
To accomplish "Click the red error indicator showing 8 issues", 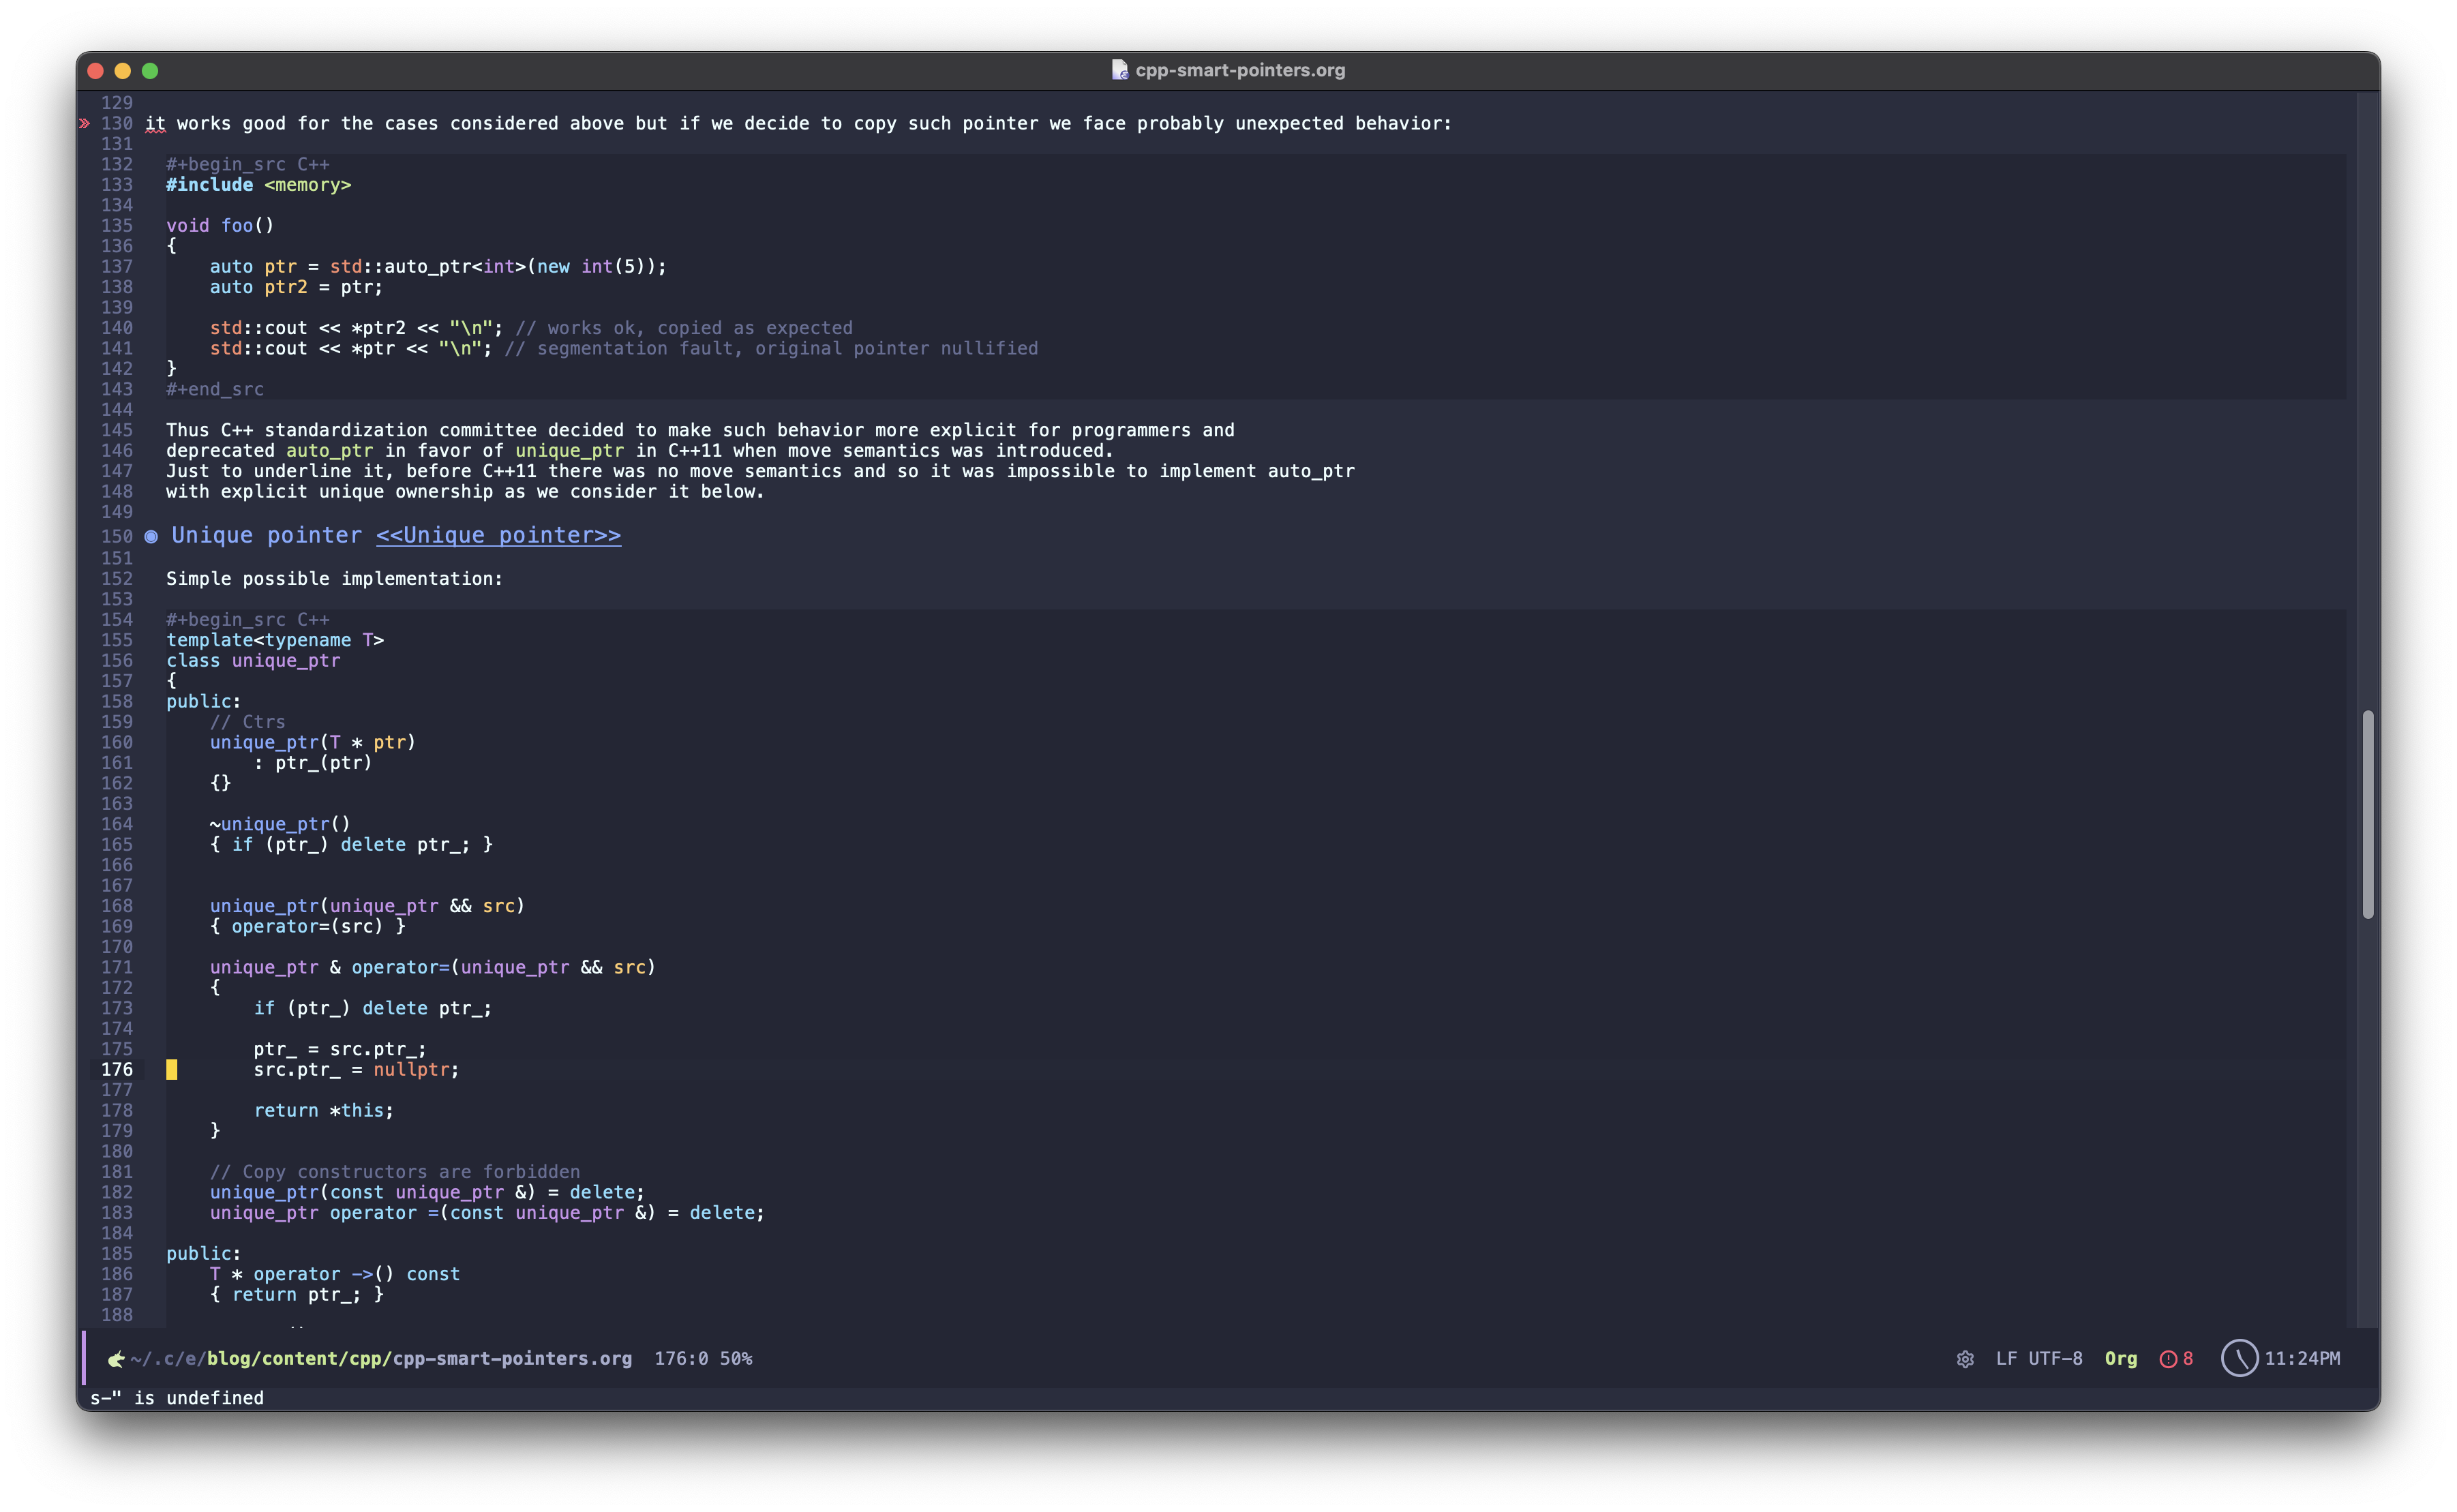I will (2176, 1359).
